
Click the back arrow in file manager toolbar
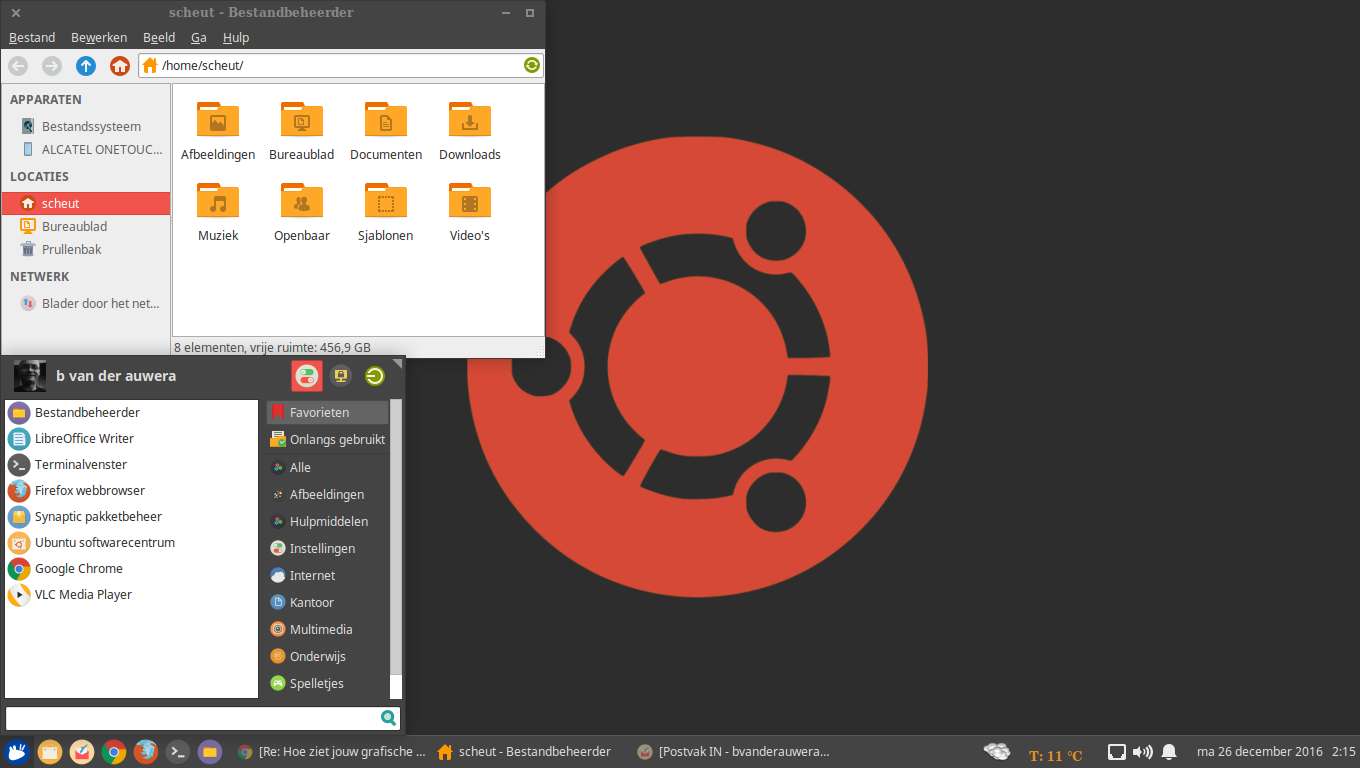click(18, 66)
